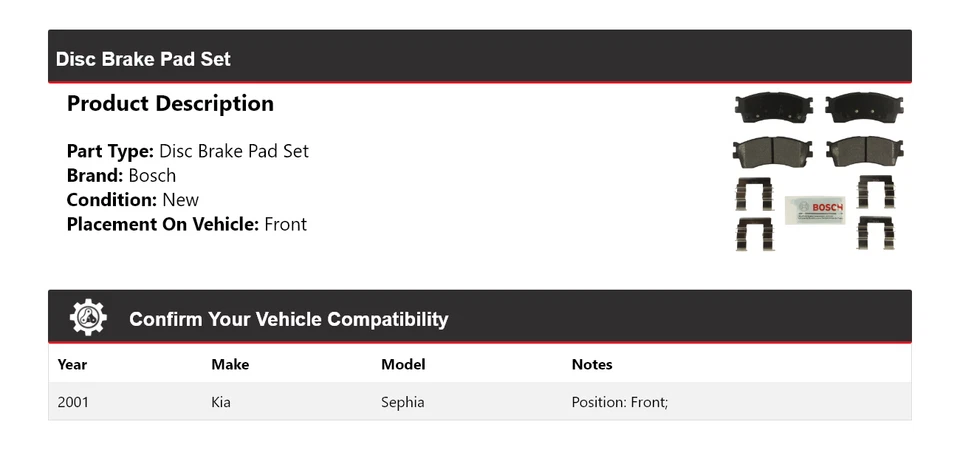Viewport: 960px width, 450px height.
Task: Click the lower-right brake pad in photo
Action: coord(865,151)
